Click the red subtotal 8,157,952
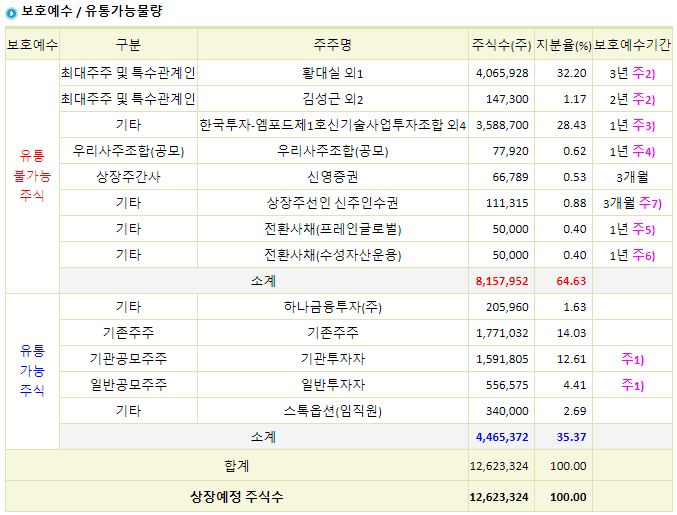This screenshot has height=515, width=677. tap(502, 281)
